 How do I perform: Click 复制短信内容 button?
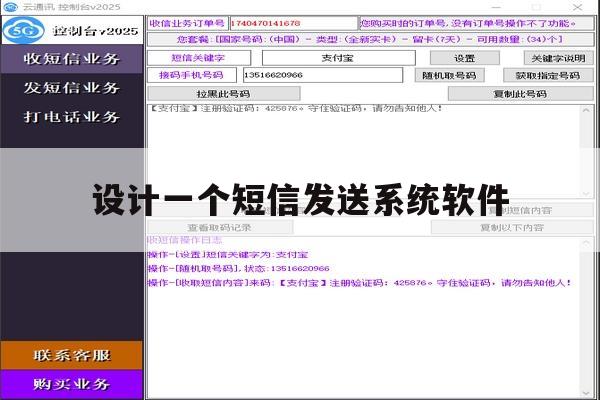tap(521, 210)
